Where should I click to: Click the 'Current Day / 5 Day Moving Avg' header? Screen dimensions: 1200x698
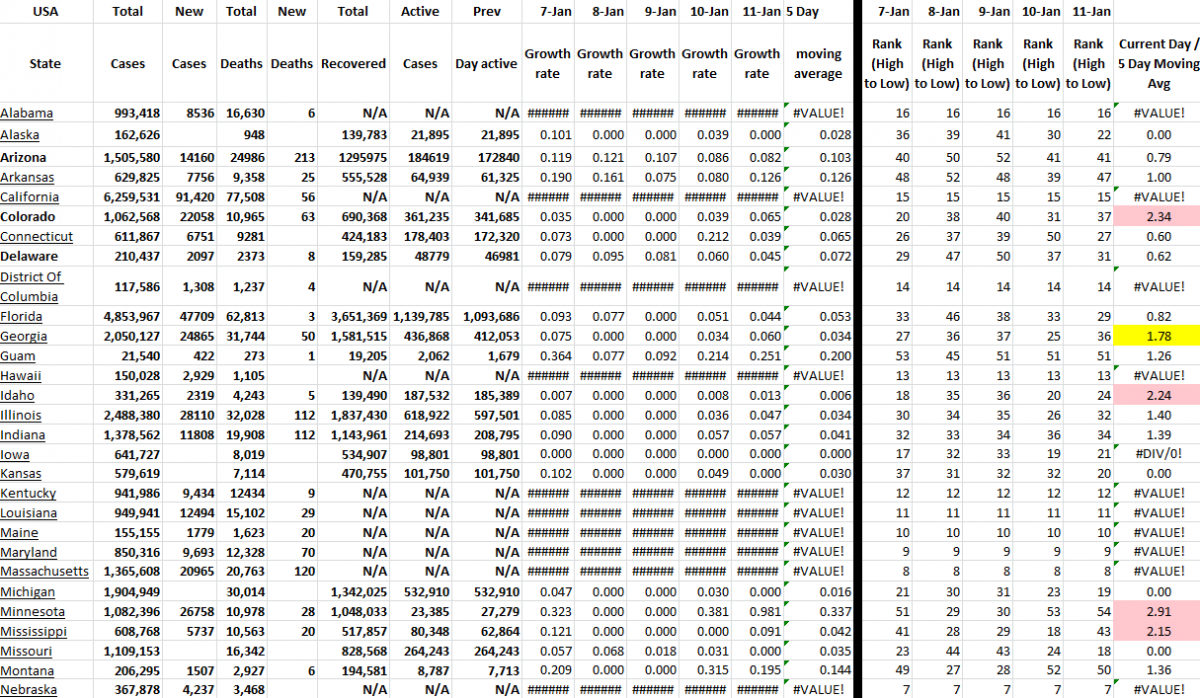[1158, 63]
